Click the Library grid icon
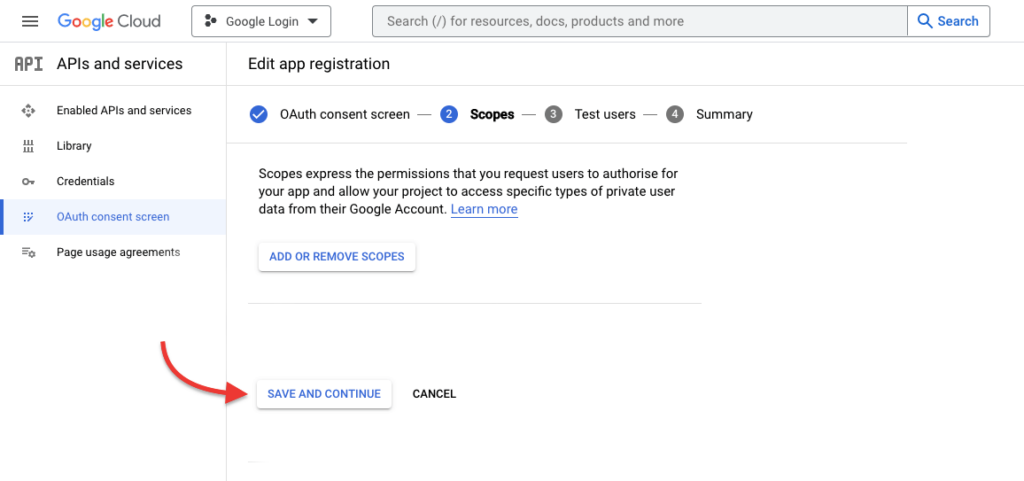The height and width of the screenshot is (481, 1024). (x=28, y=146)
